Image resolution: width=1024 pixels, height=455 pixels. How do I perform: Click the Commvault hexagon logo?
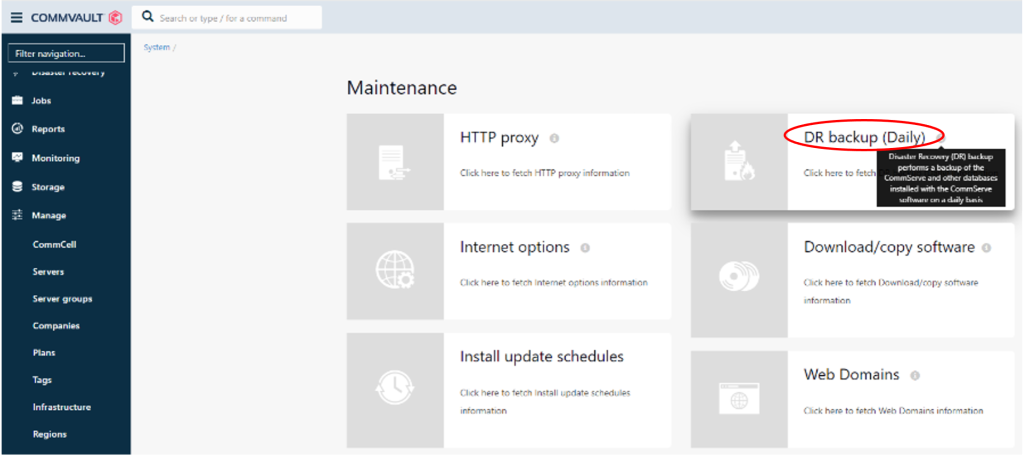tap(115, 18)
